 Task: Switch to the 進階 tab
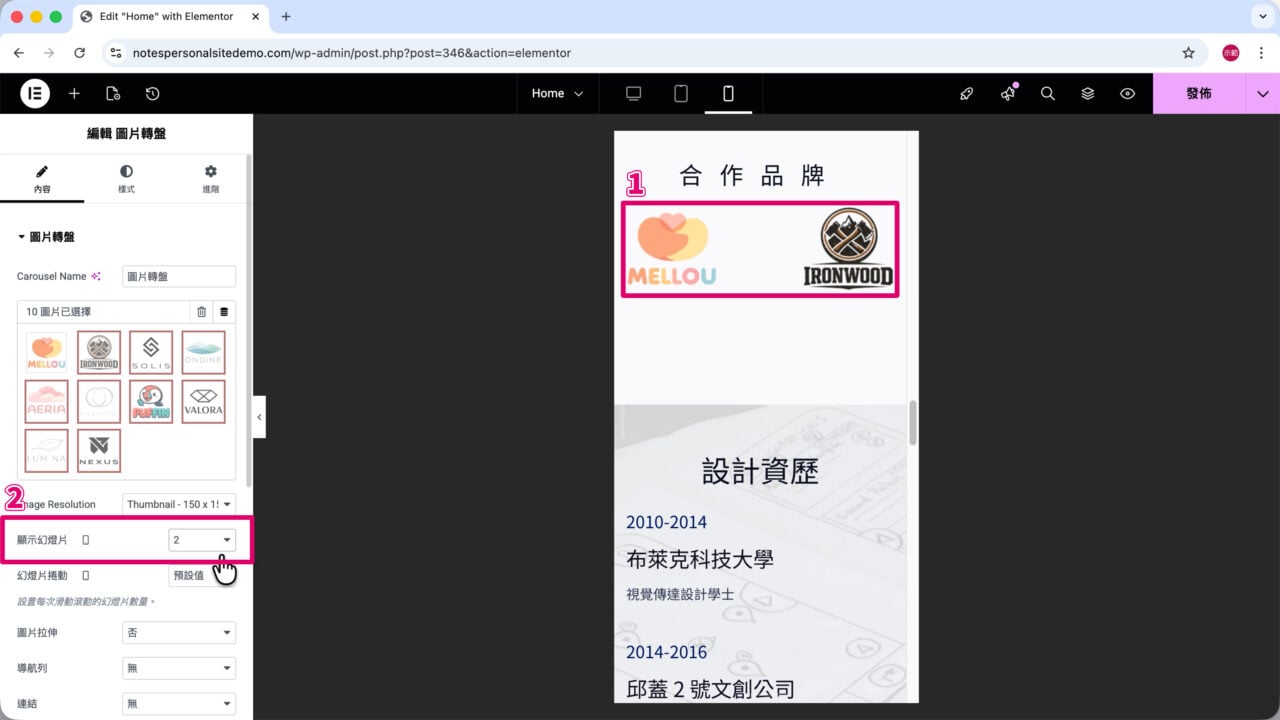pos(210,179)
